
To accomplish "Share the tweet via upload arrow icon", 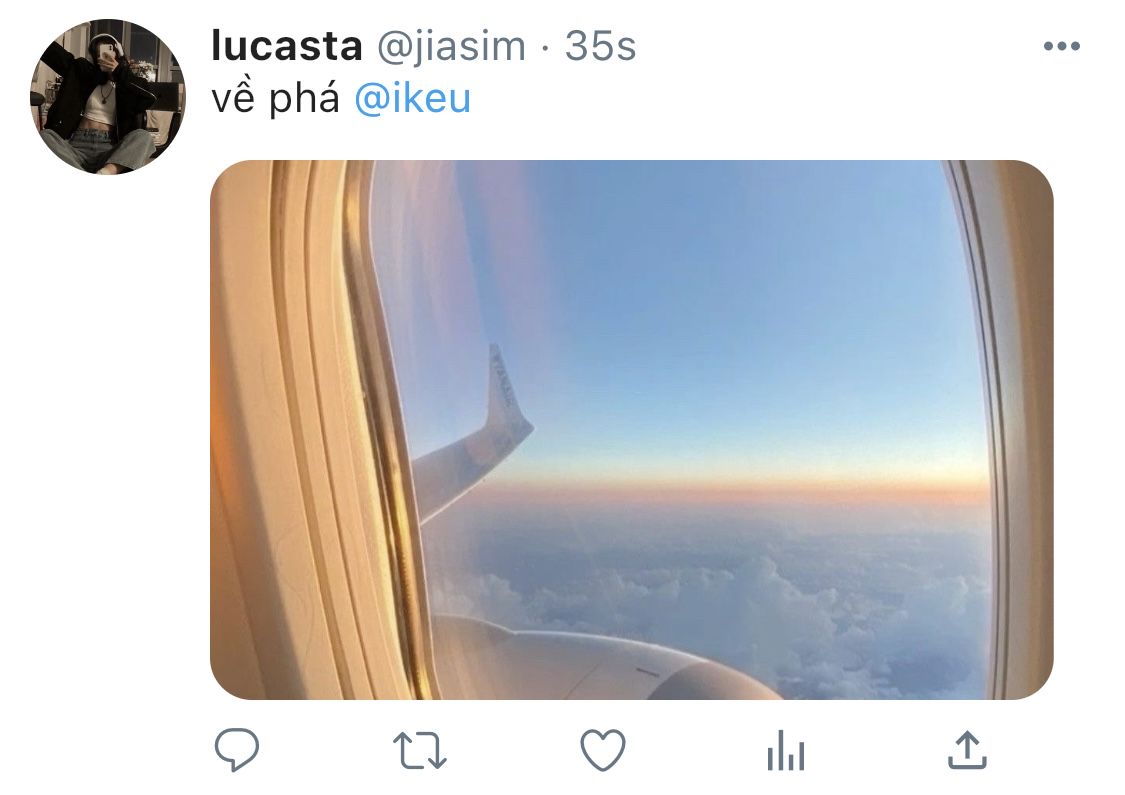I will 967,750.
